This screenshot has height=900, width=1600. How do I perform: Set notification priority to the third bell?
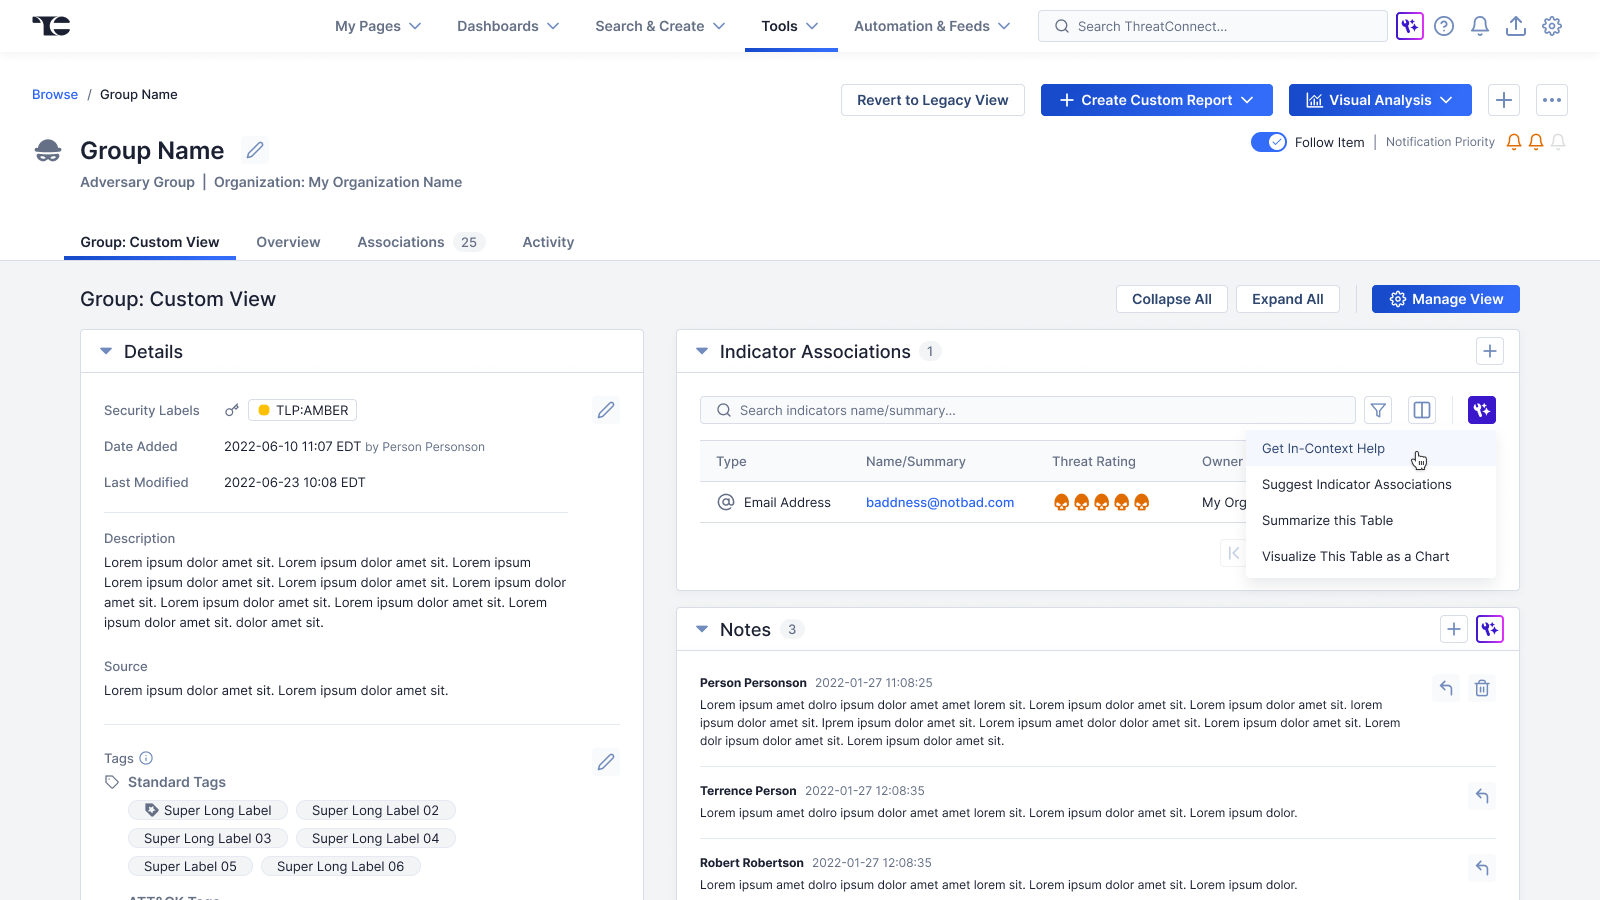click(x=1558, y=142)
